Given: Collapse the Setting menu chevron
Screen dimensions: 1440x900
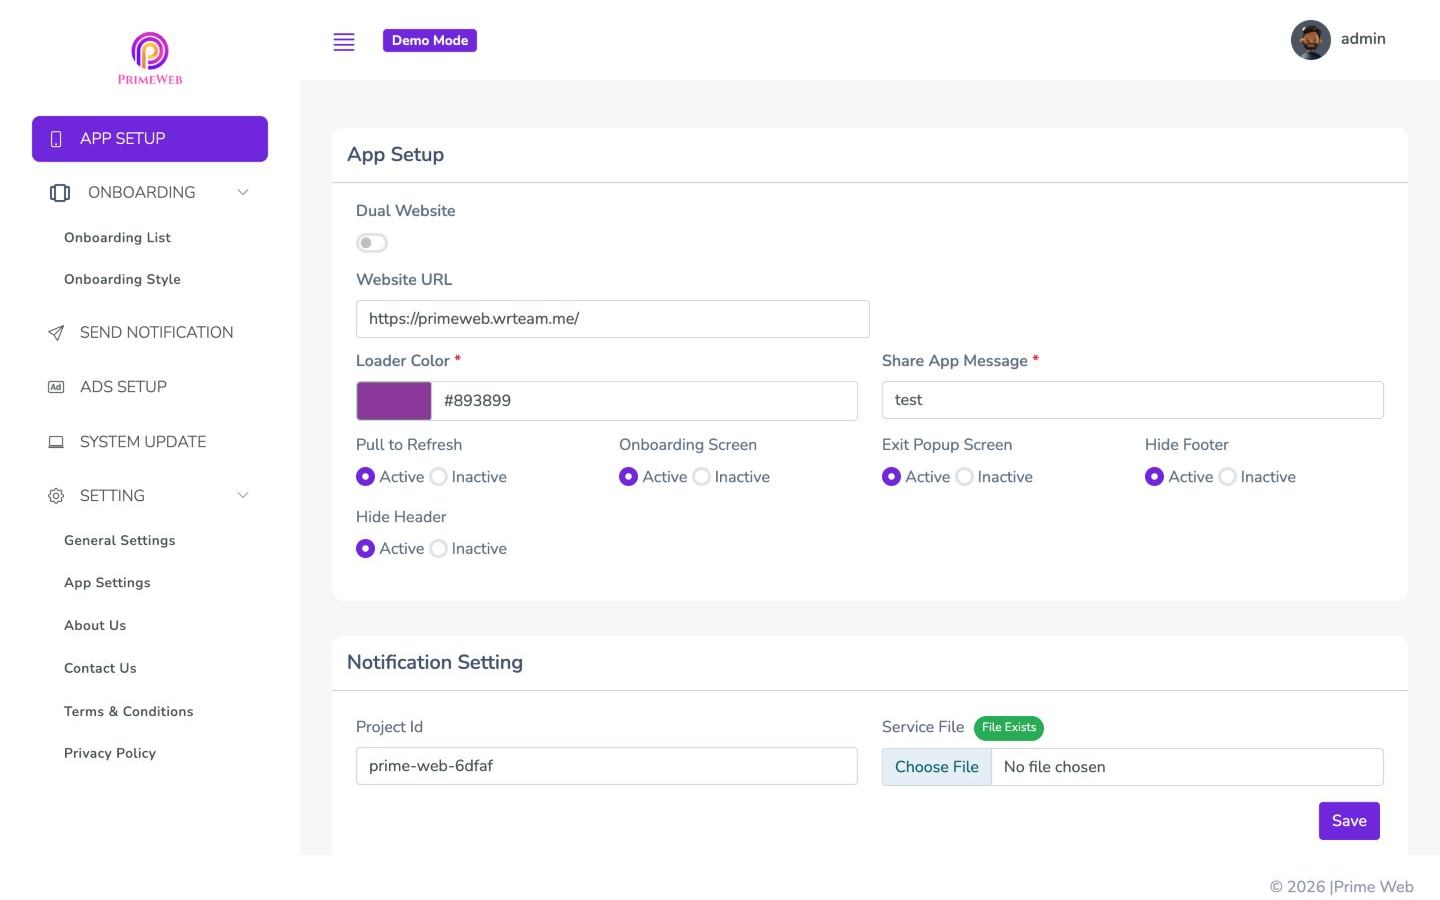Looking at the screenshot, I should [x=242, y=495].
